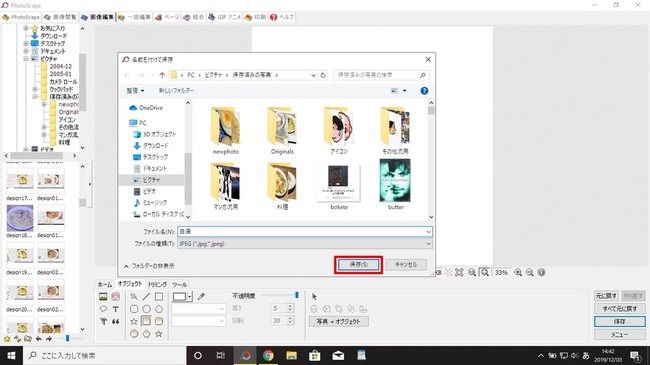Image resolution: width=650 pixels, height=365 pixels.
Task: Click the Windows Start button
Action: tap(11, 355)
